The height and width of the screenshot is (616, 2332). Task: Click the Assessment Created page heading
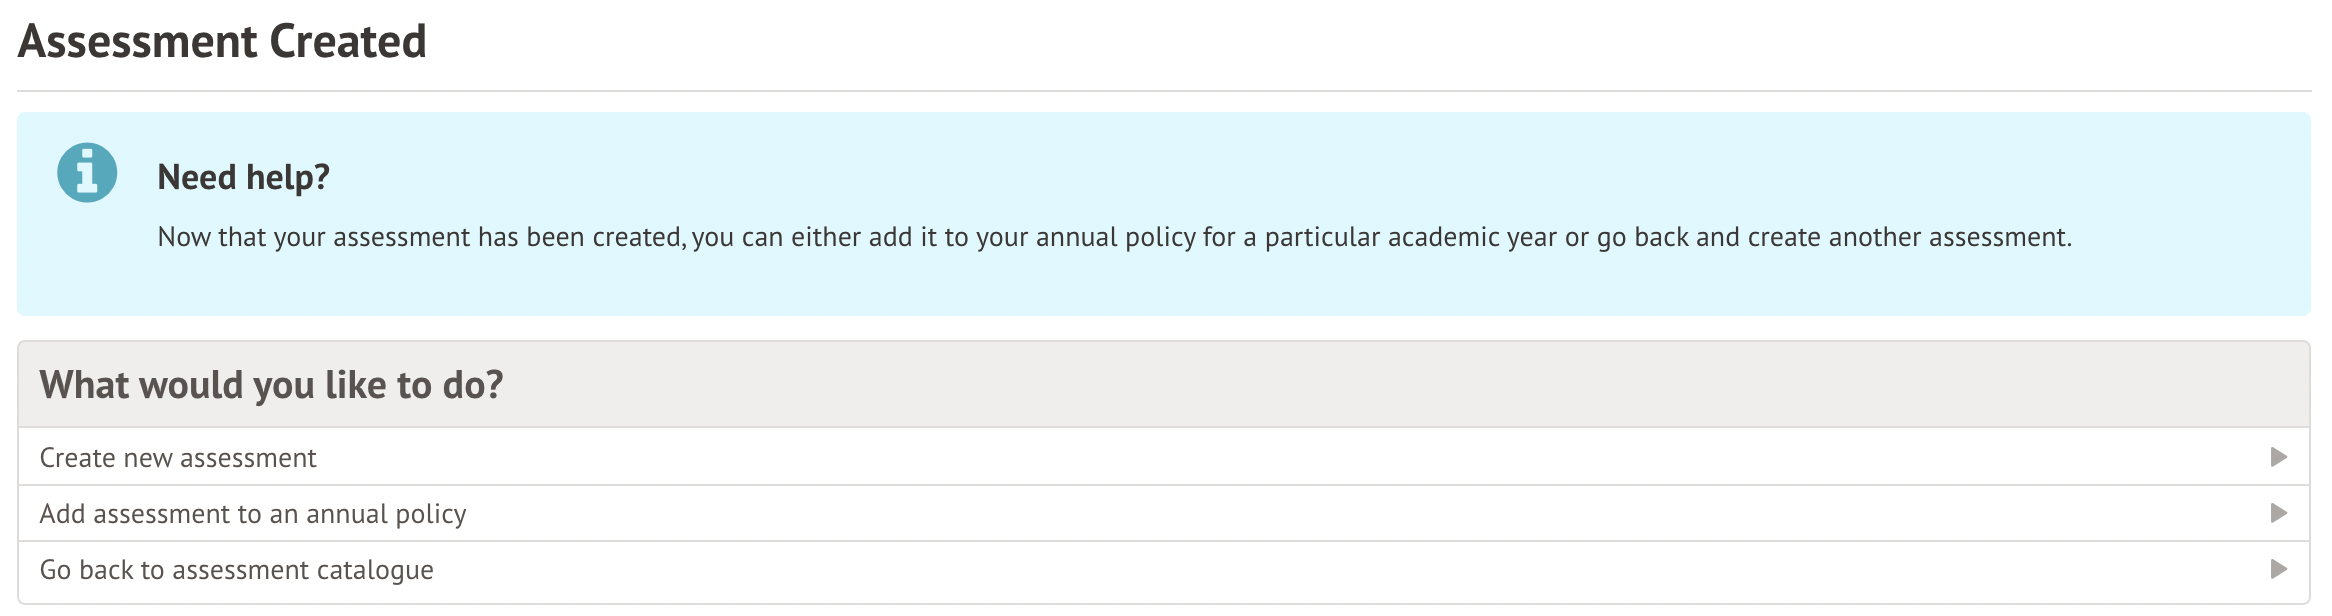(x=222, y=42)
